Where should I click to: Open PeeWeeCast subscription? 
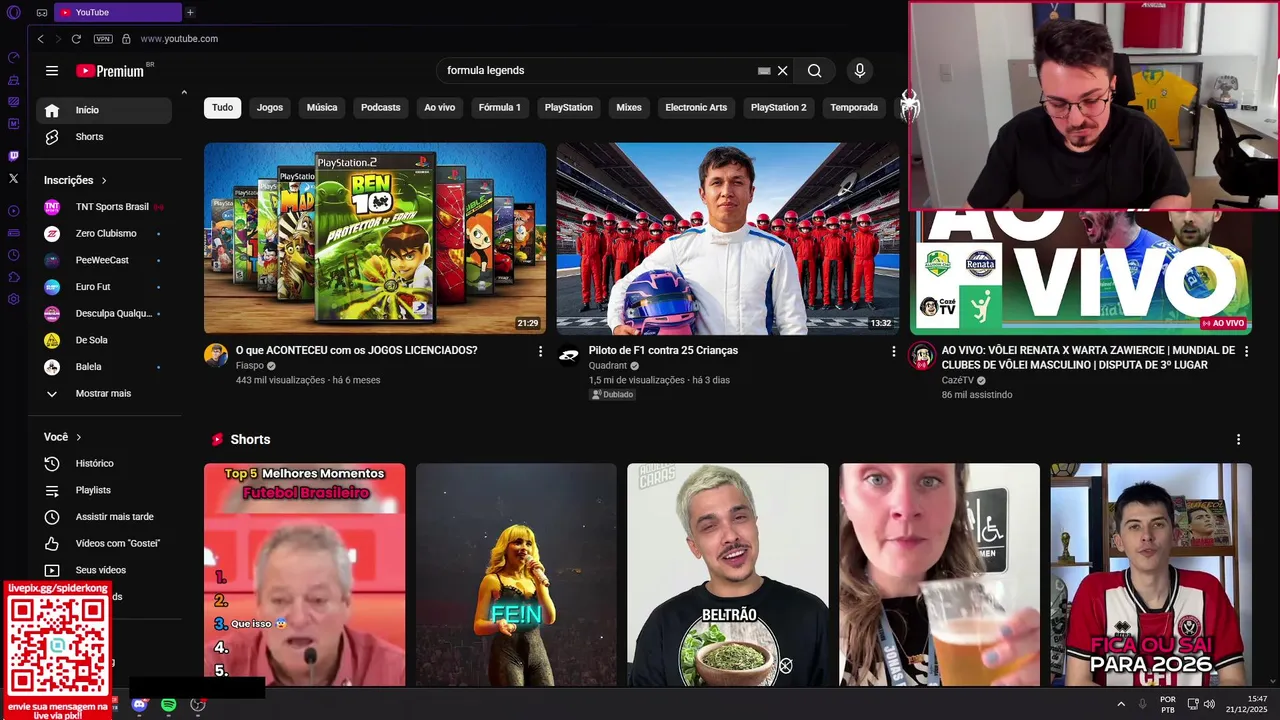(104, 260)
